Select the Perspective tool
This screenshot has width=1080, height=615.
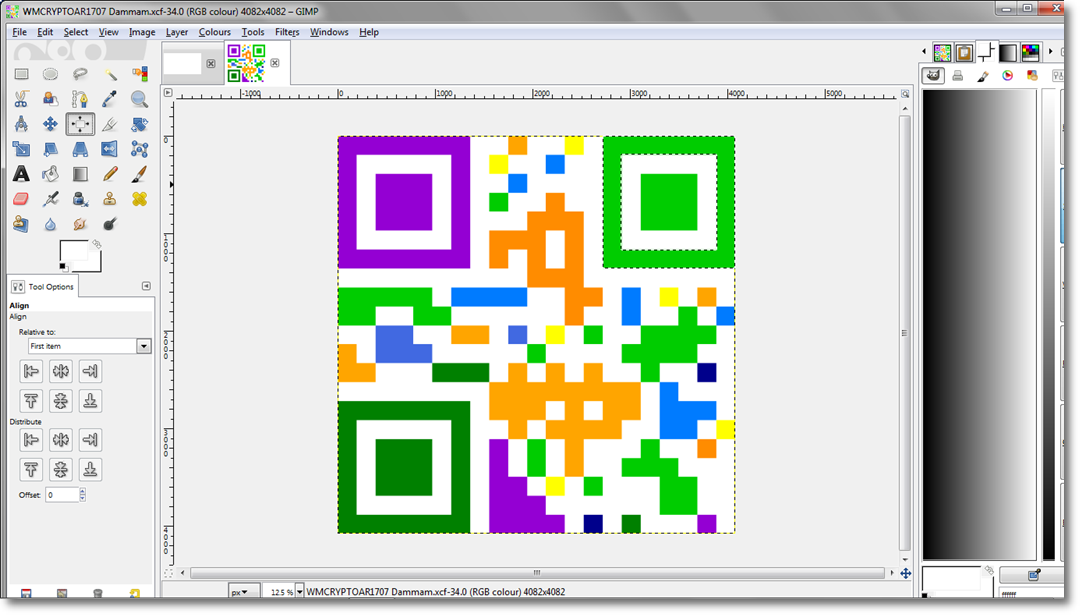[80, 149]
